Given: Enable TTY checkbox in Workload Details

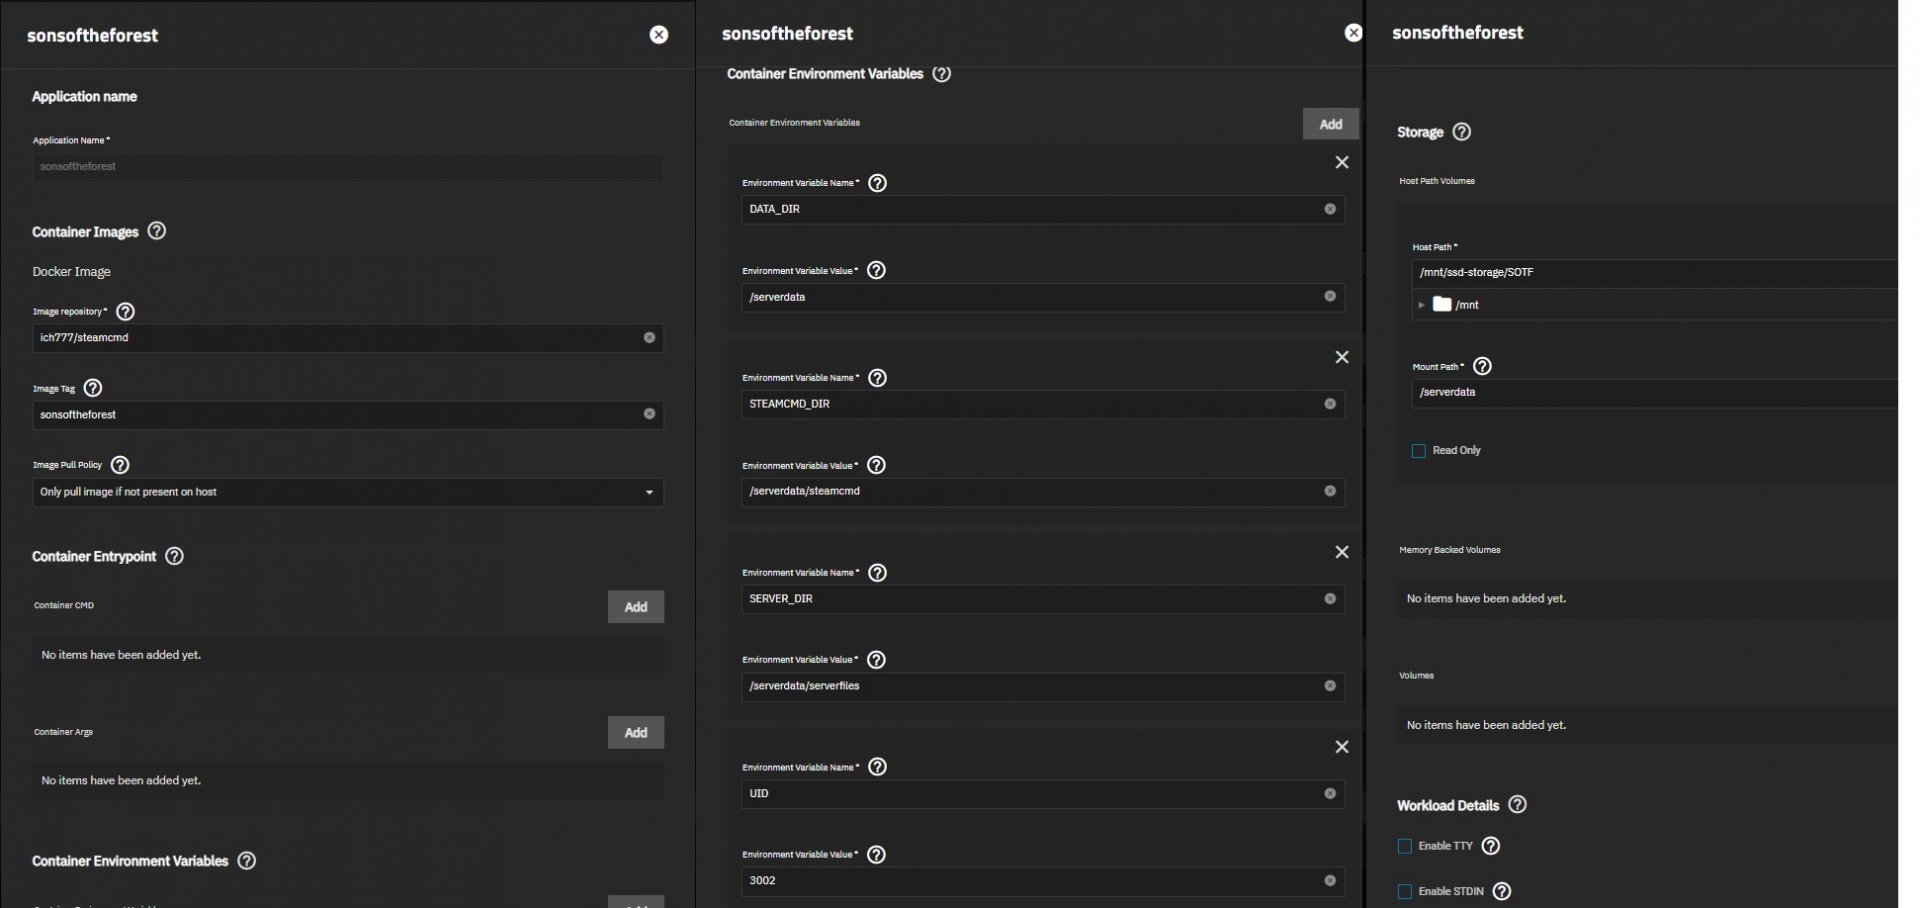Looking at the screenshot, I should click(x=1405, y=846).
